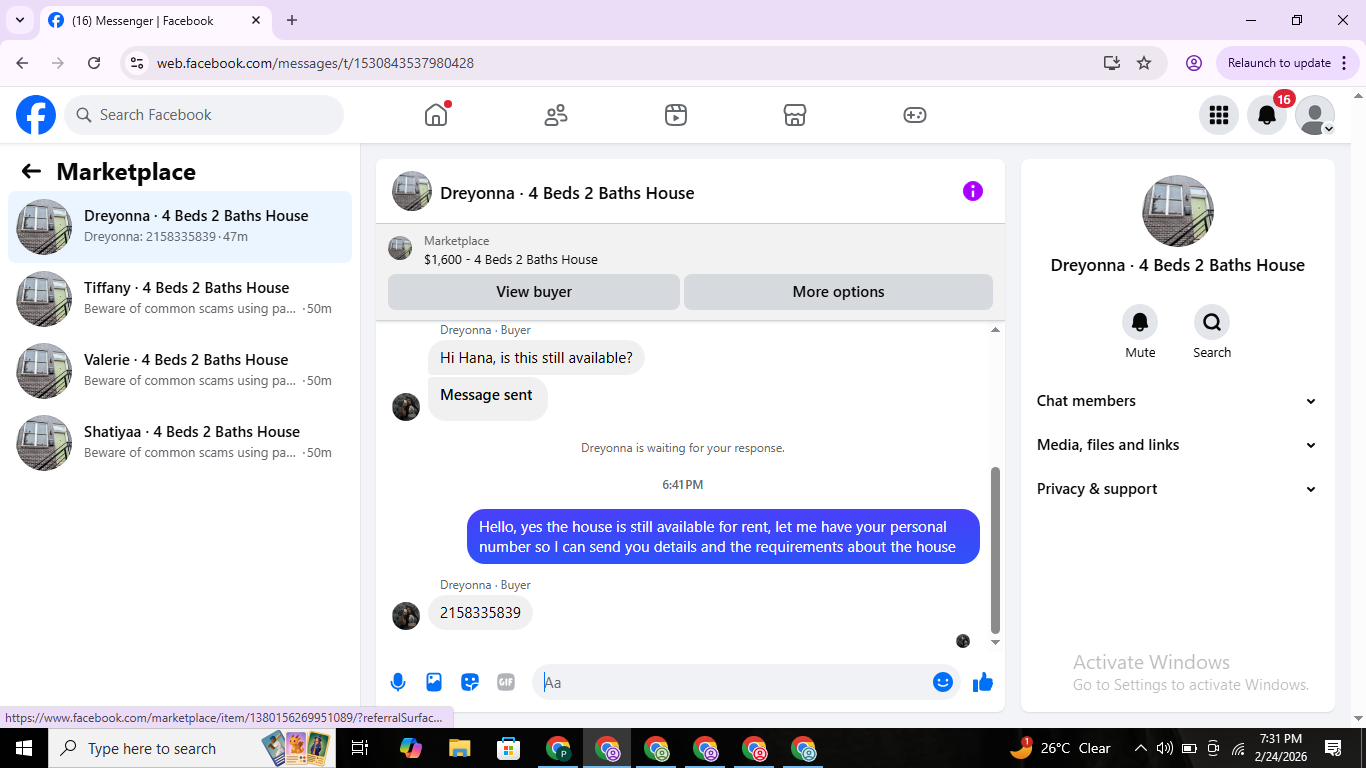Click Relaunch to update button
The width and height of the screenshot is (1366, 768).
click(1288, 63)
